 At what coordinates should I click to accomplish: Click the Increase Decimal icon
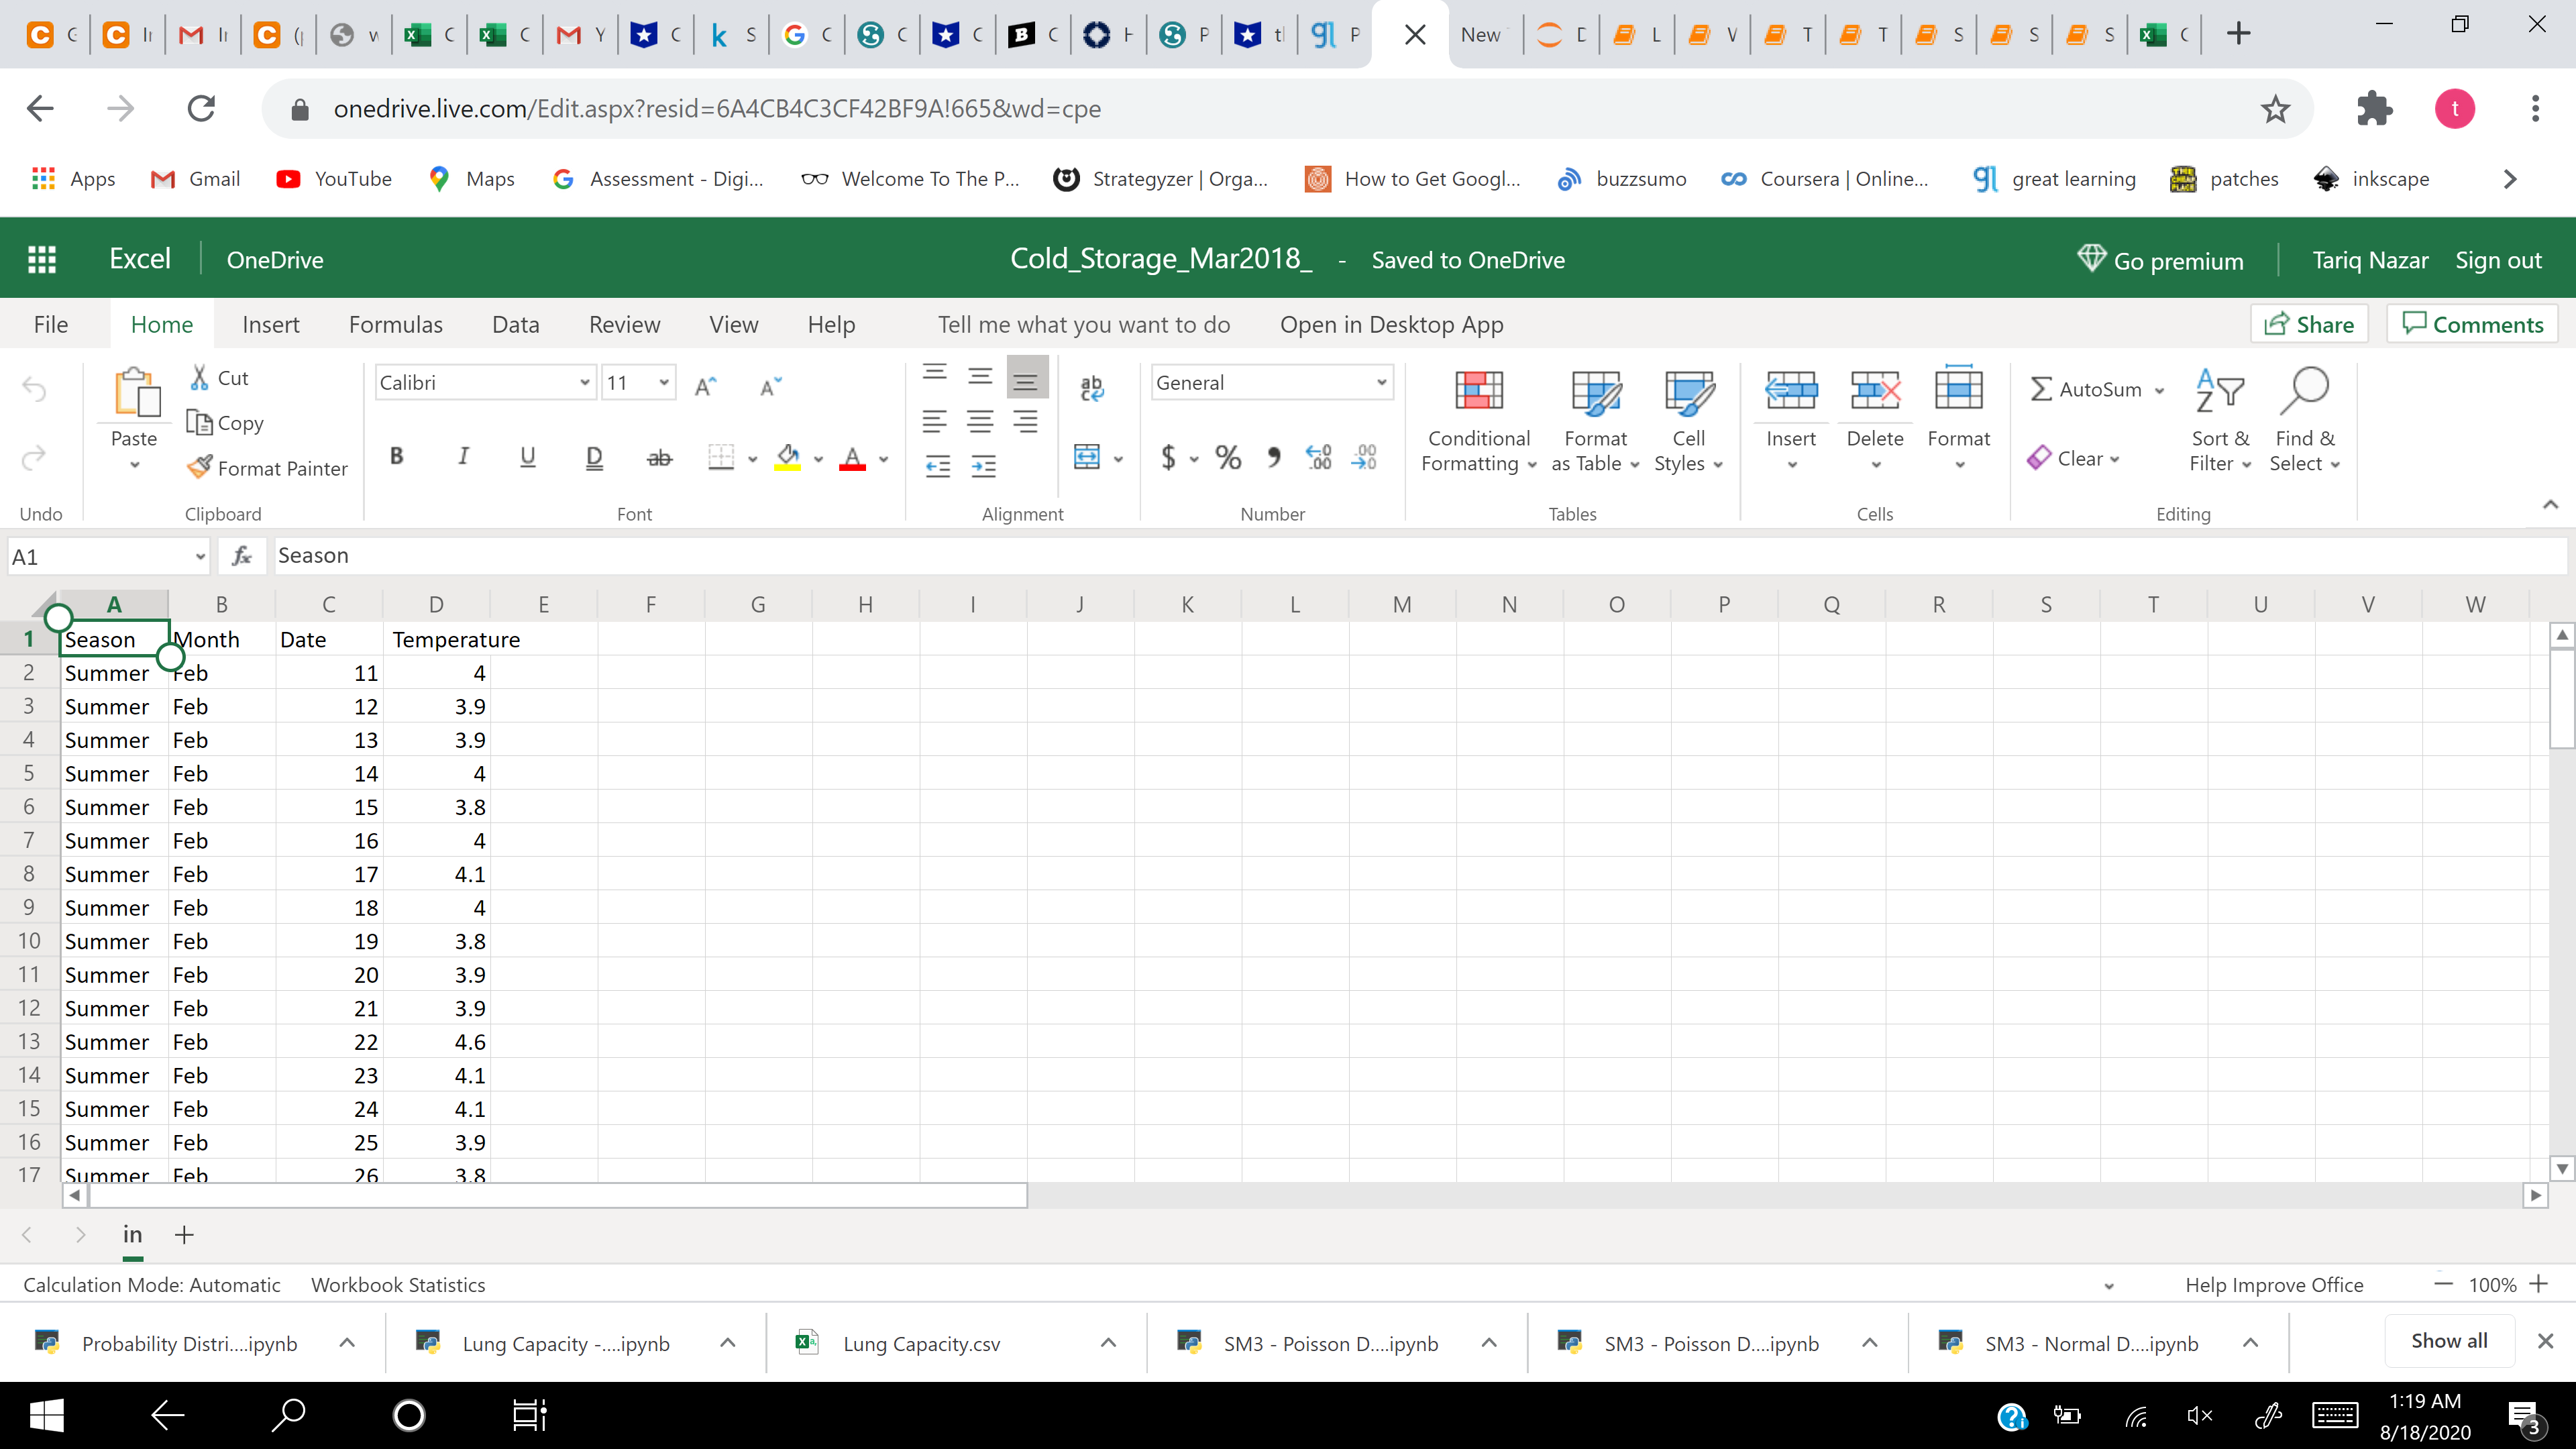1318,458
